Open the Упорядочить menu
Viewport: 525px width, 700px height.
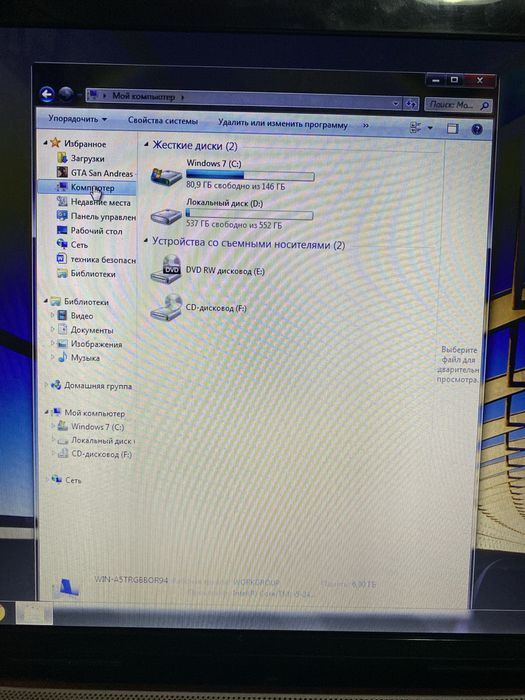point(78,119)
